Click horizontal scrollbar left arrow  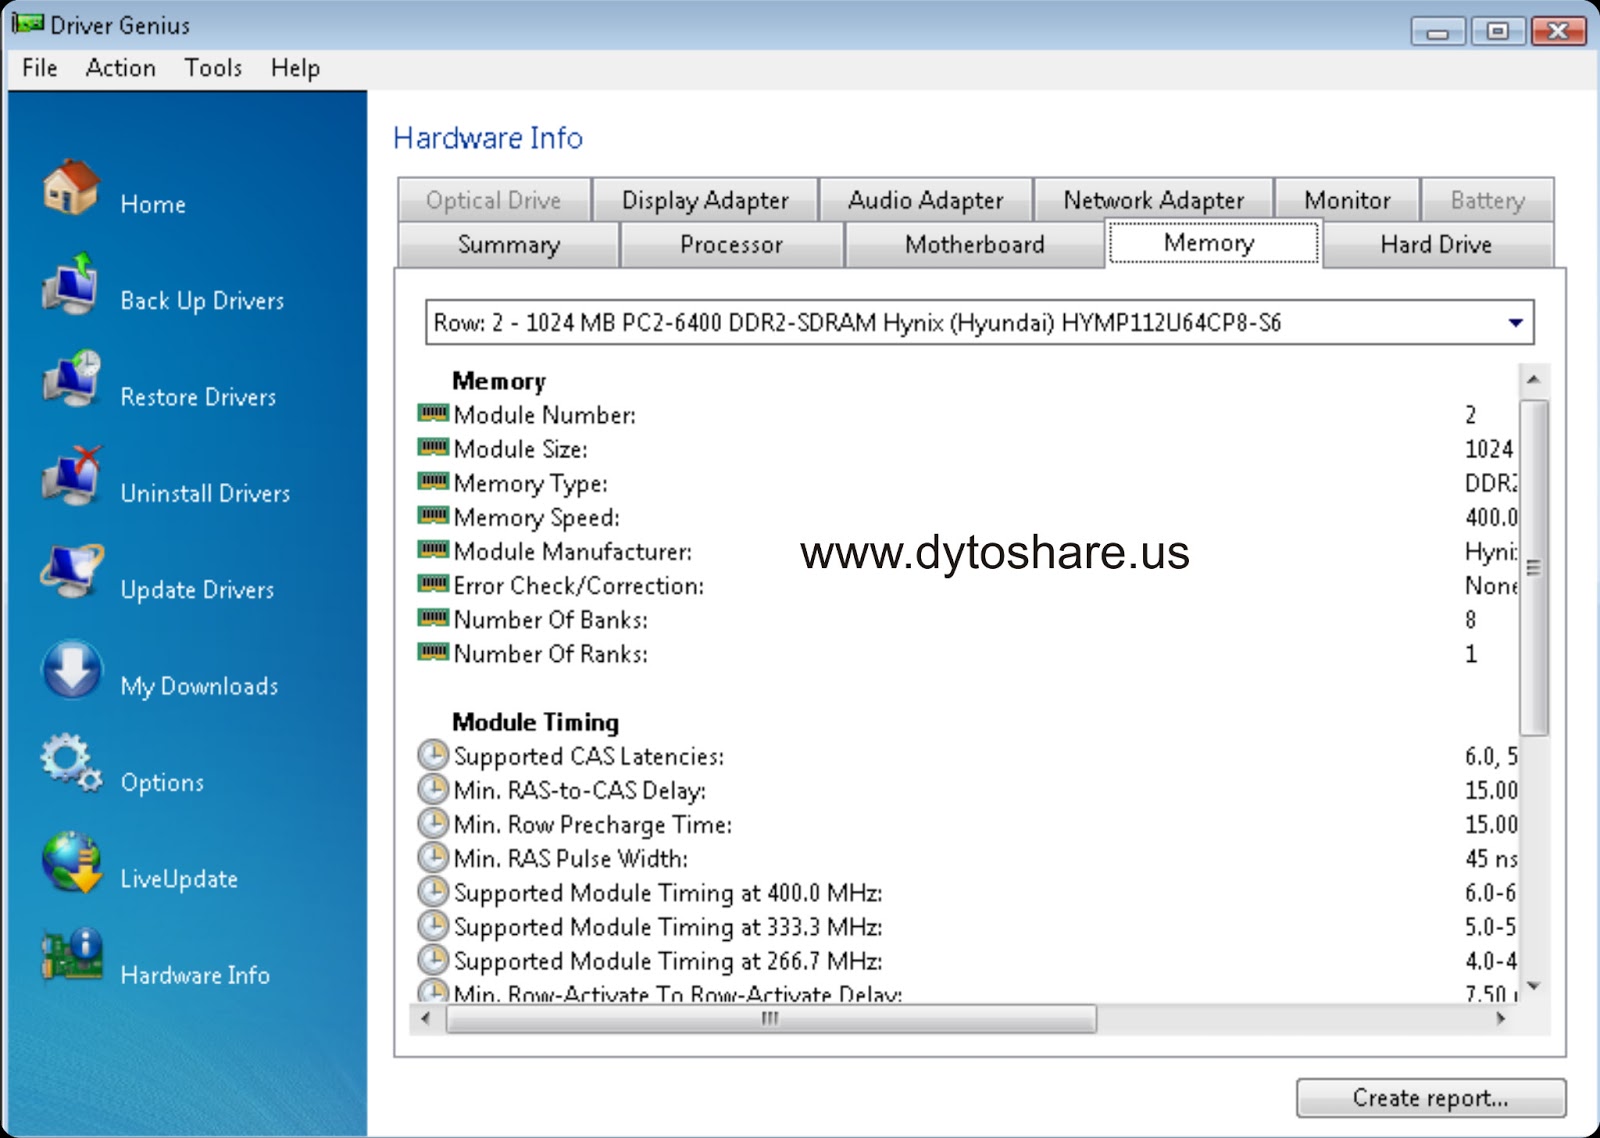(x=427, y=1019)
